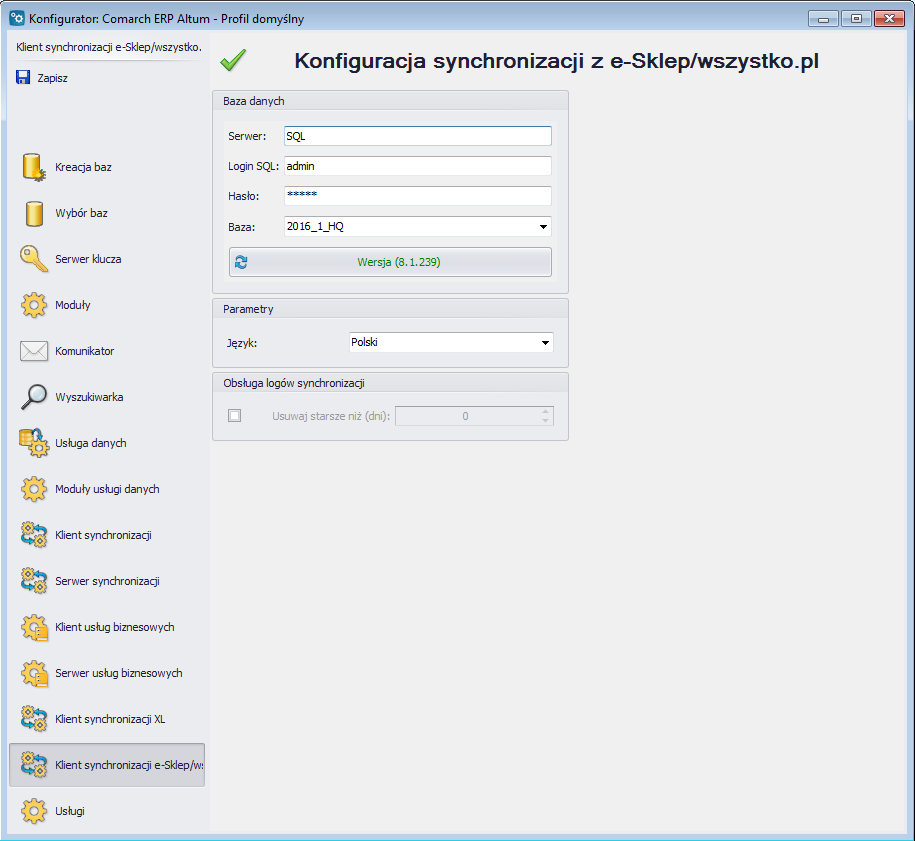Click the Serwer usług biznesowych label
The height and width of the screenshot is (841, 915).
[119, 674]
